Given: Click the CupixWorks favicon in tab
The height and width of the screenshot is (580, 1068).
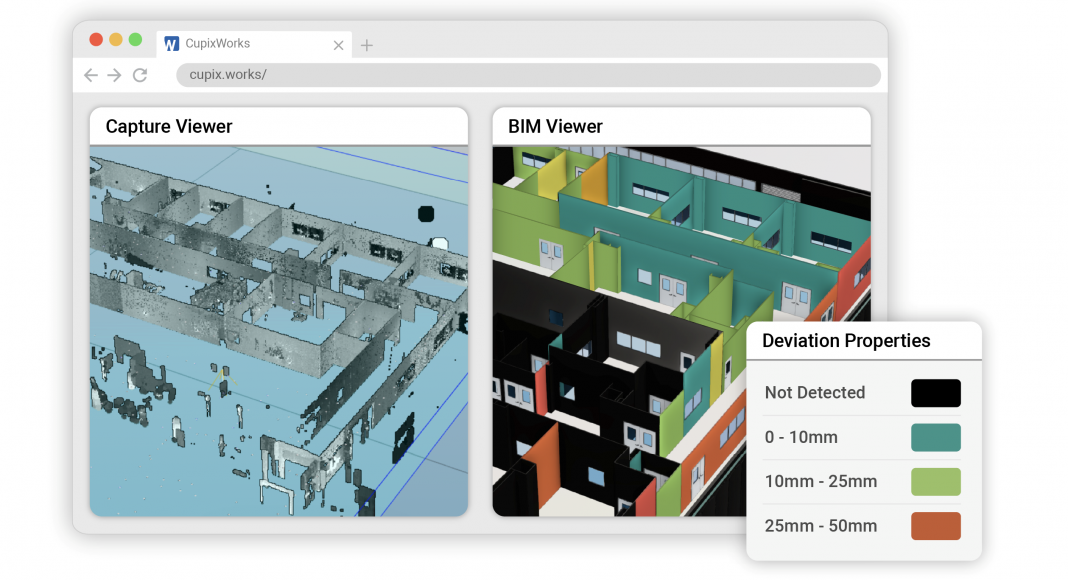Looking at the screenshot, I should pos(172,44).
